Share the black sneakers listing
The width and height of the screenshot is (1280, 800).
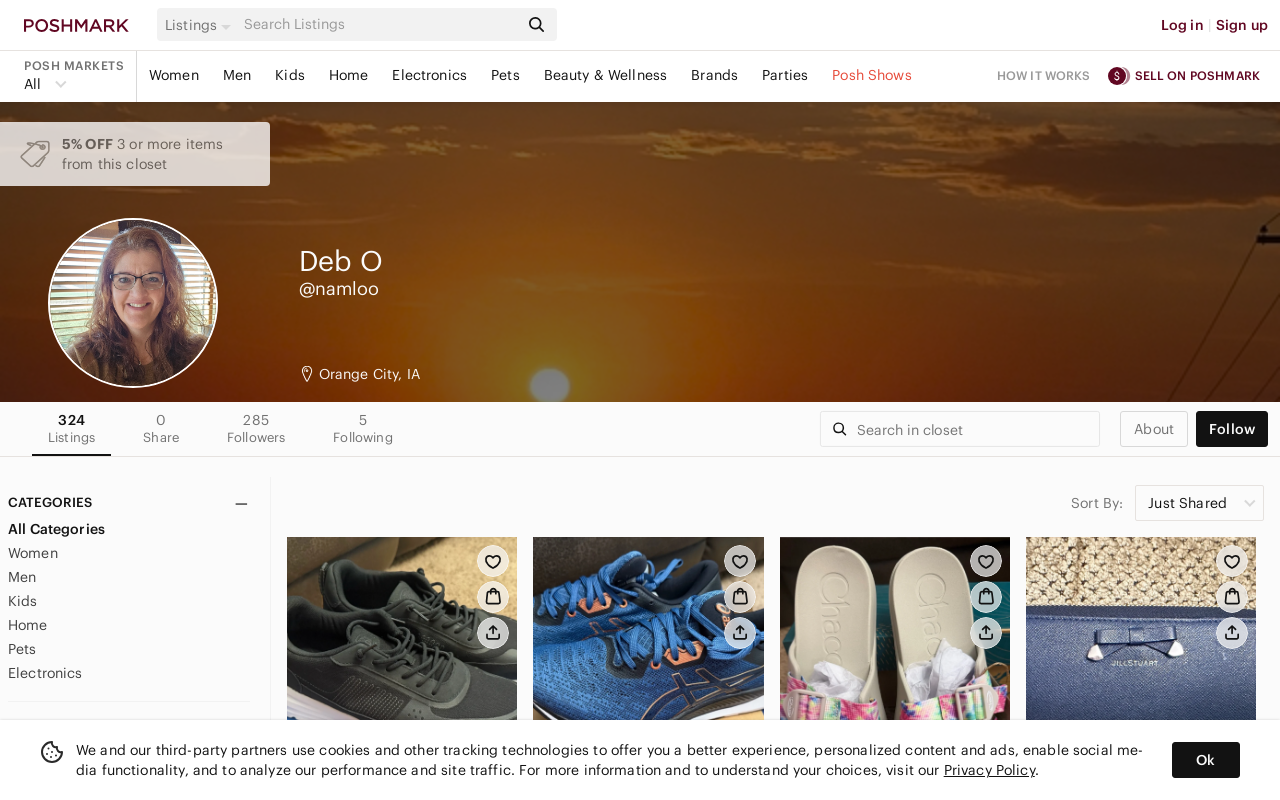click(x=493, y=633)
